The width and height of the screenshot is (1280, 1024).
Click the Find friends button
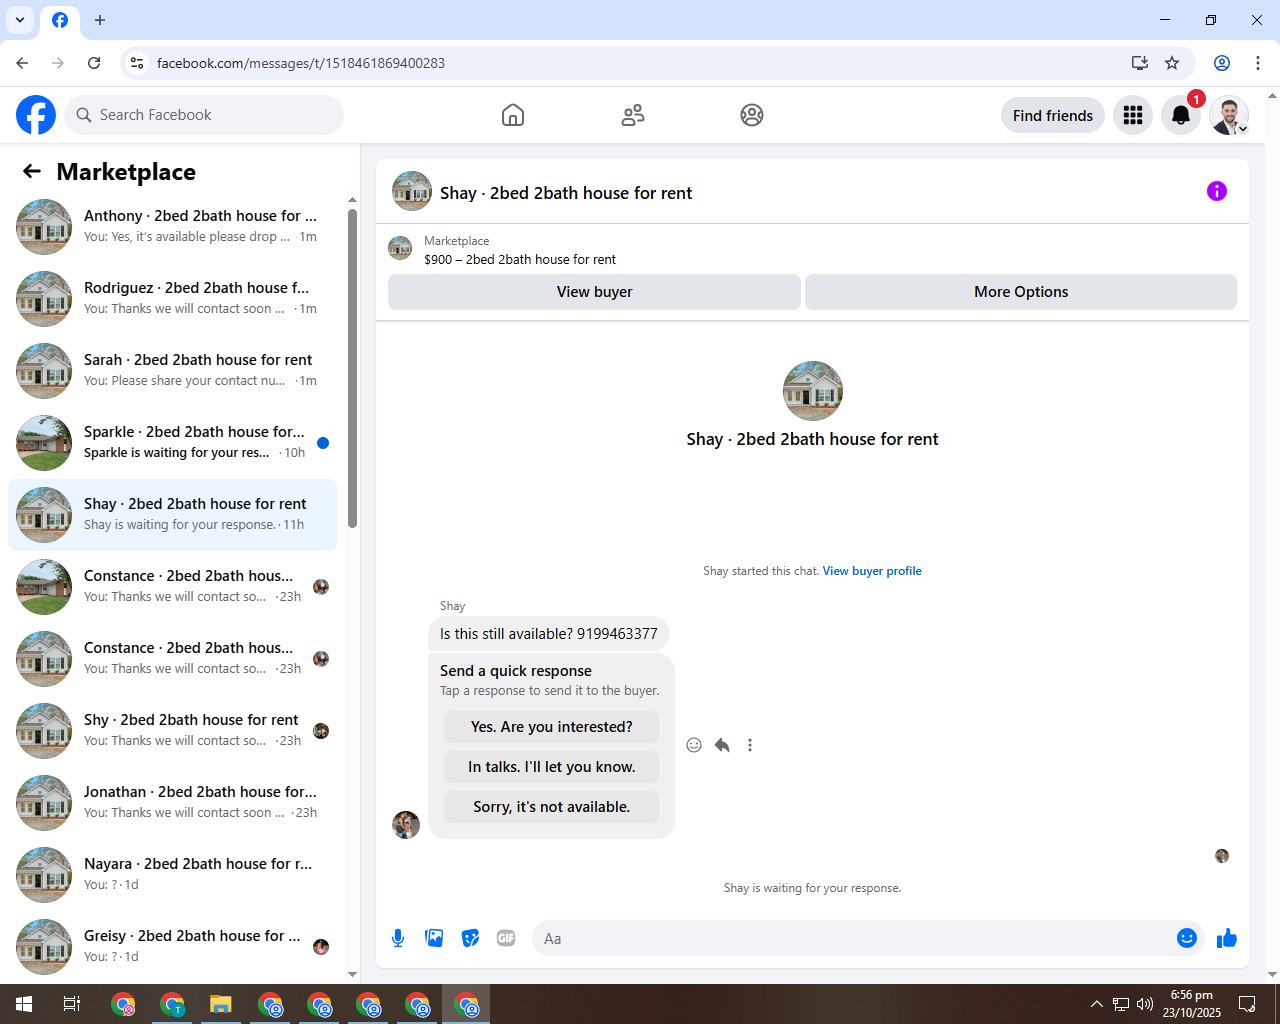[1053, 115]
